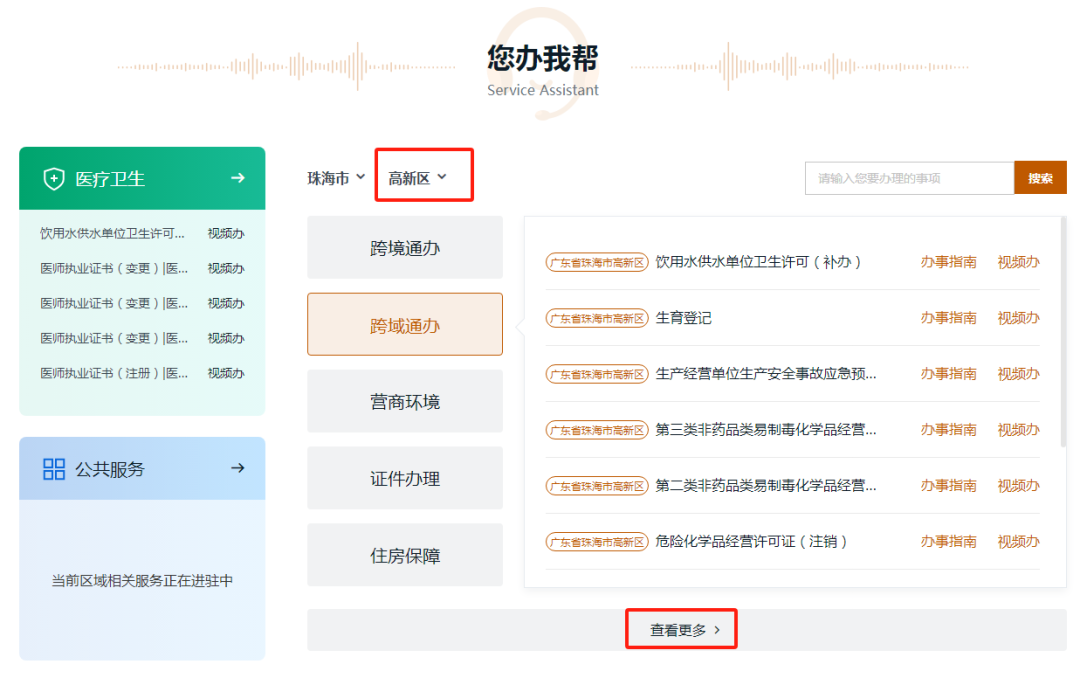Open the 高新区 district dropdown

(416, 175)
